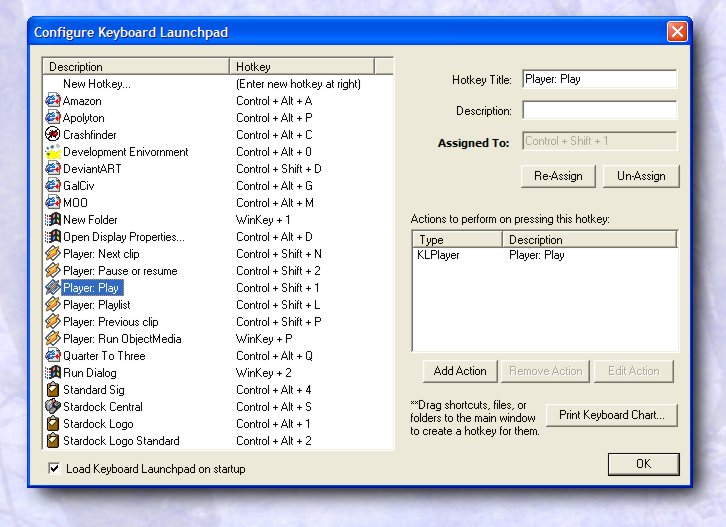Select the Amazon hotkey row text
The width and height of the screenshot is (726, 527).
coord(82,101)
